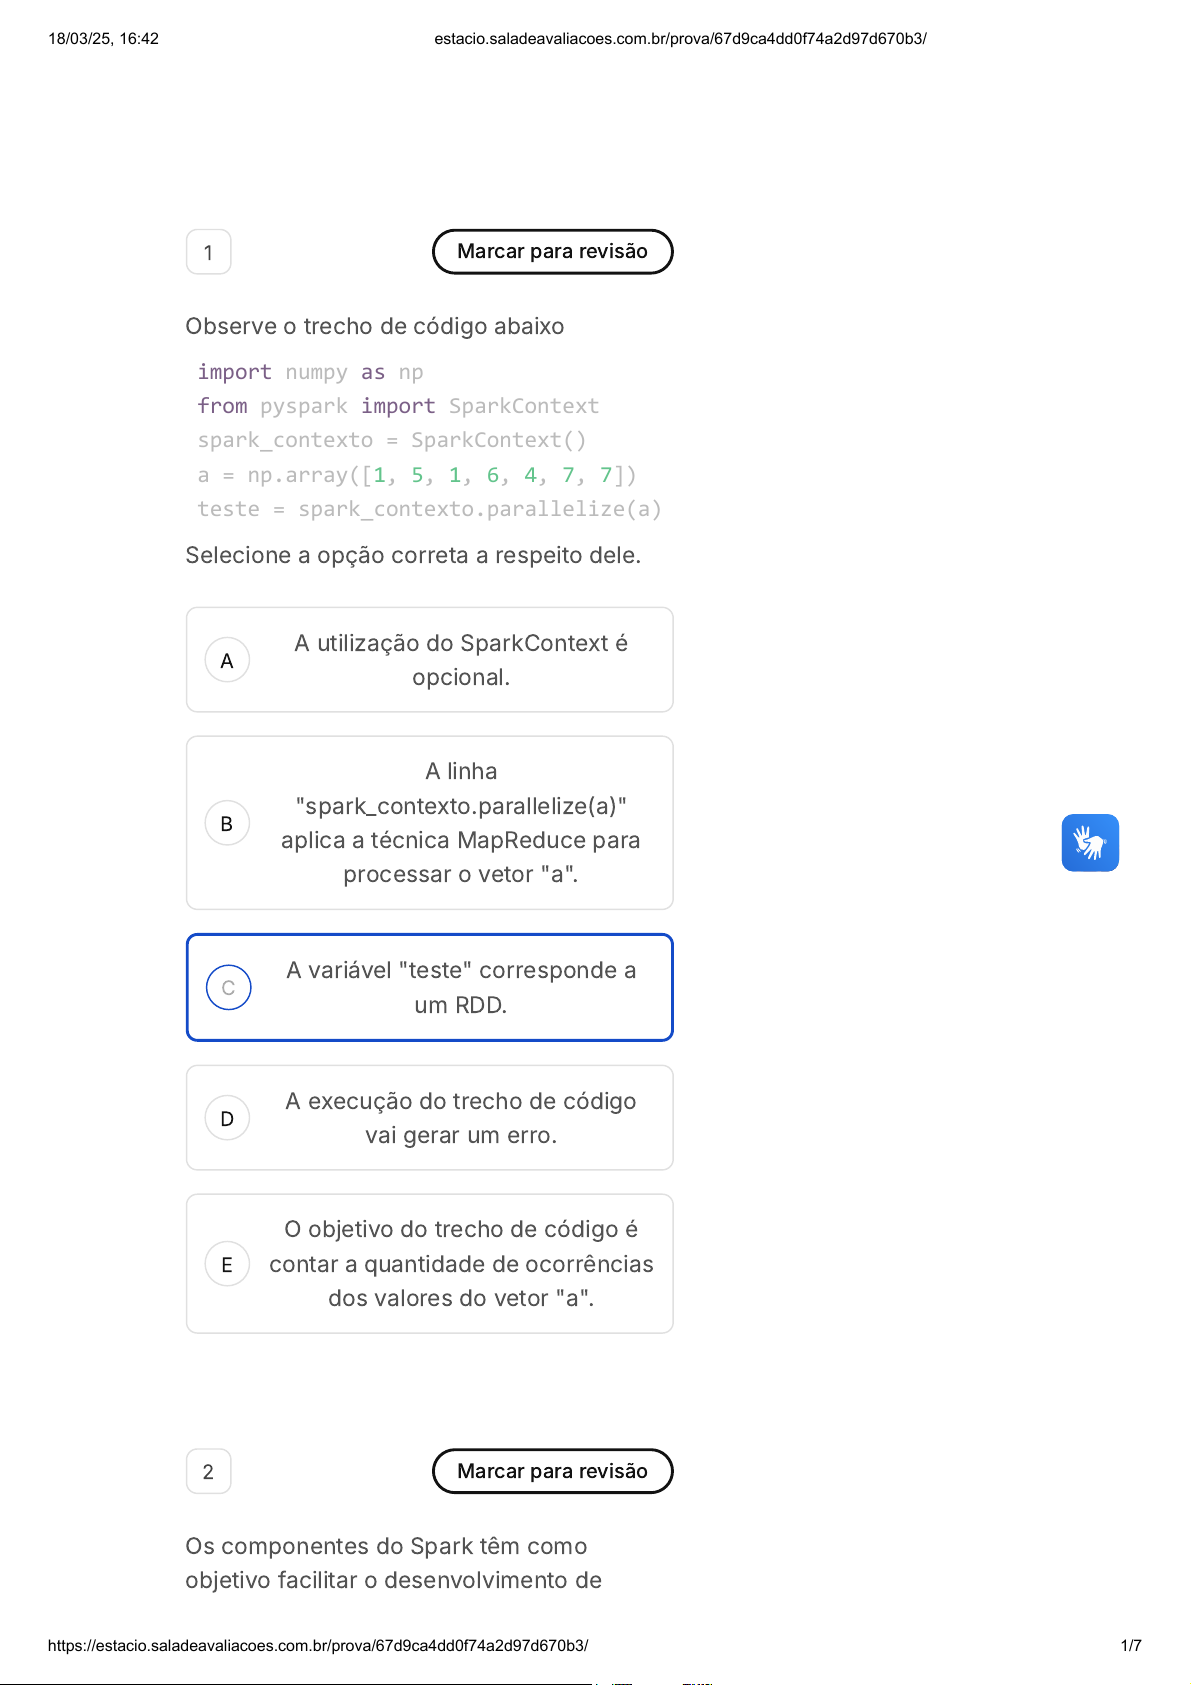Mark question 2 for review
Image resolution: width=1191 pixels, height=1685 pixels.
[x=552, y=1471]
